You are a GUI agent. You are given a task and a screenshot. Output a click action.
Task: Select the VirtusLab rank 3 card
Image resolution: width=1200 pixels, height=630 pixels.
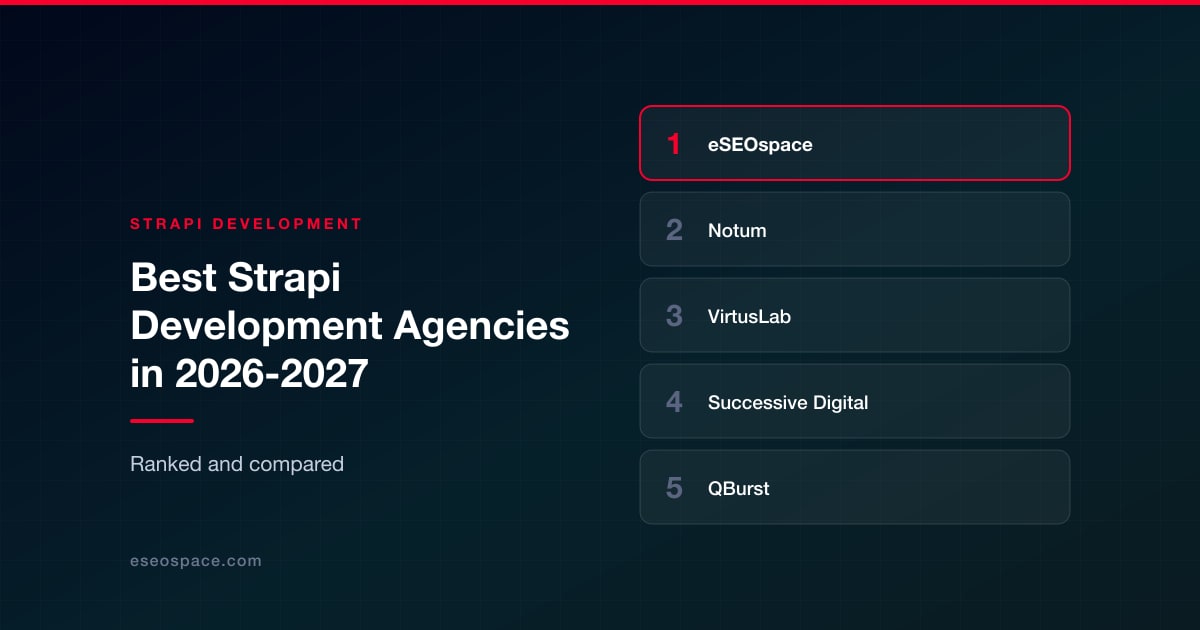855,315
